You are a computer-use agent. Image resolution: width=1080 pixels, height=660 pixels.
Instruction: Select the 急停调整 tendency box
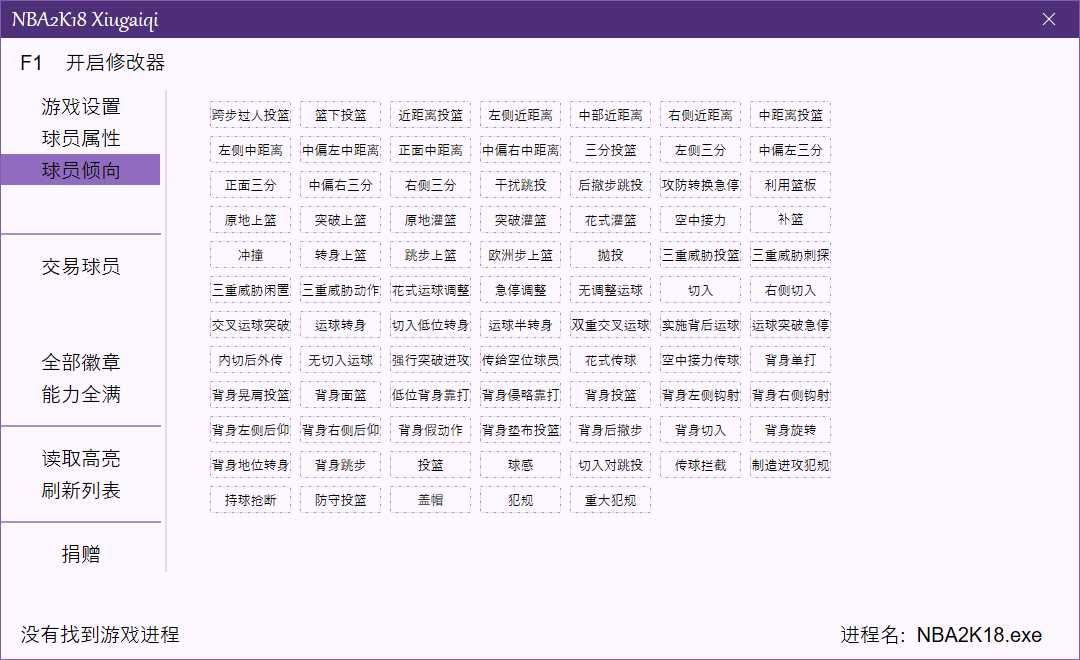point(521,290)
